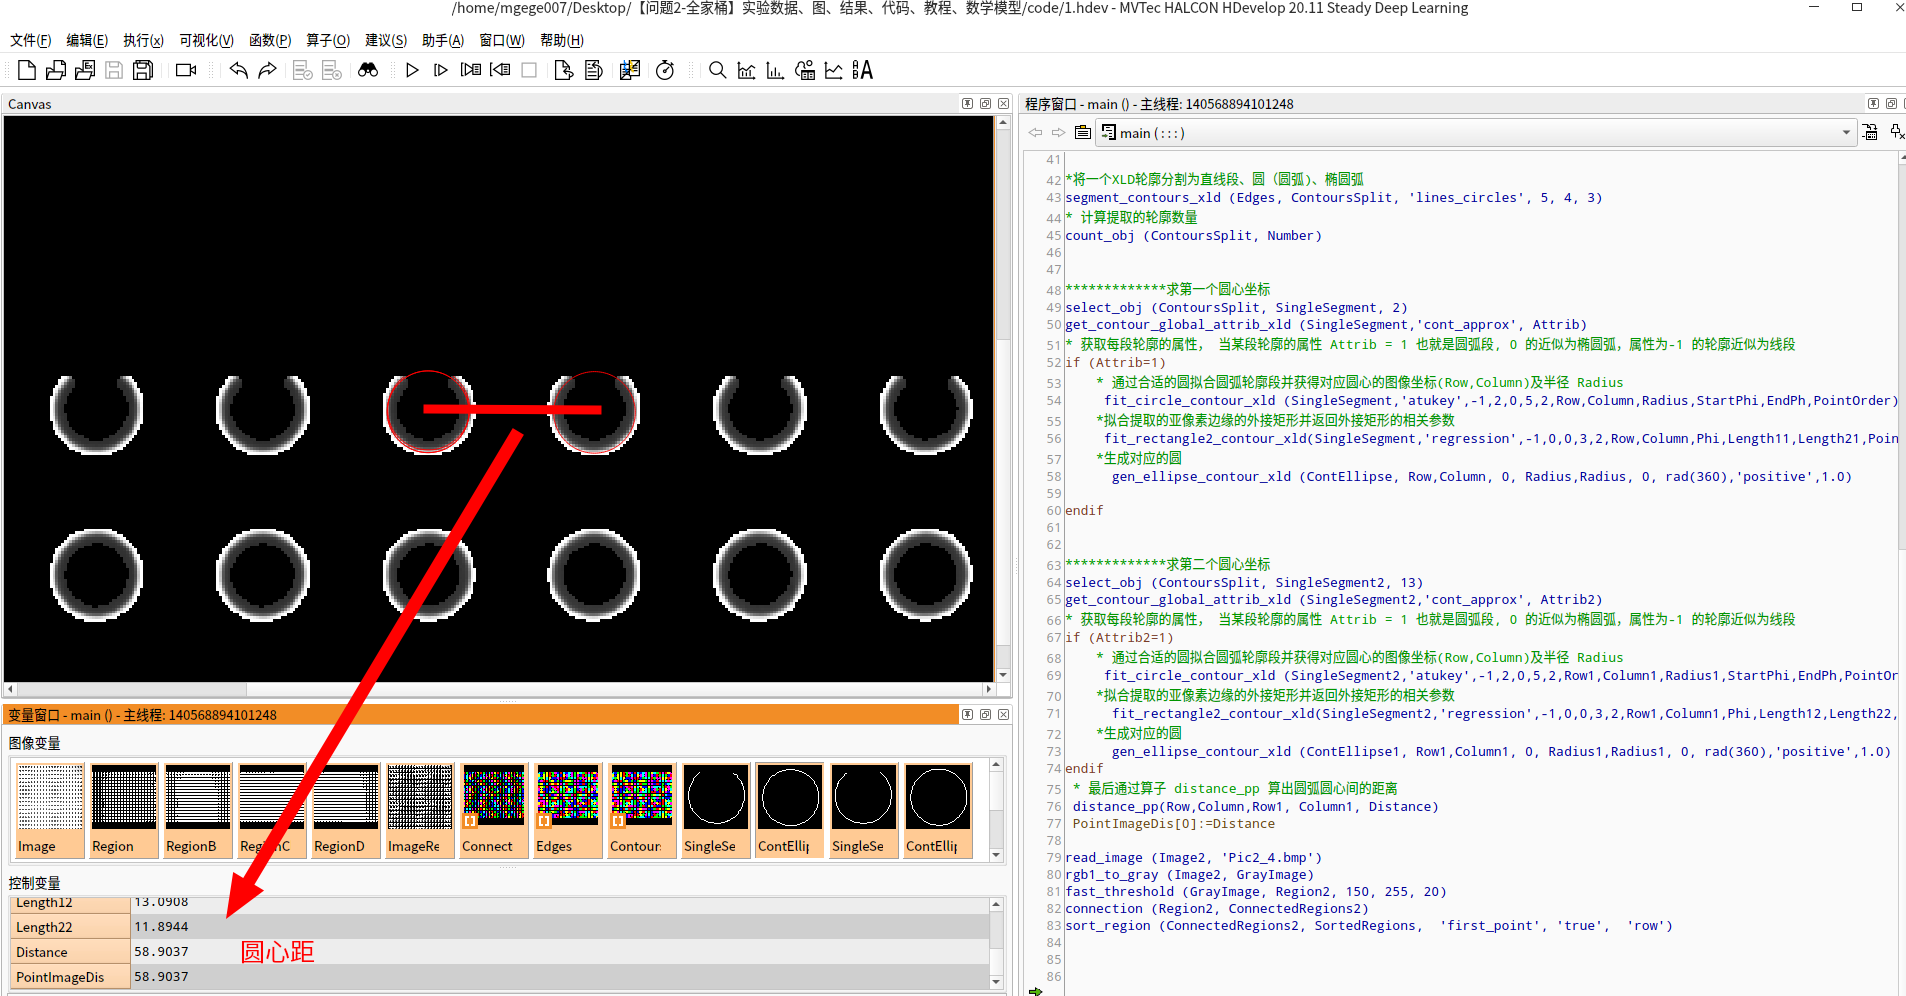This screenshot has width=1906, height=996.
Task: Click the step over icon
Action: [x=471, y=70]
